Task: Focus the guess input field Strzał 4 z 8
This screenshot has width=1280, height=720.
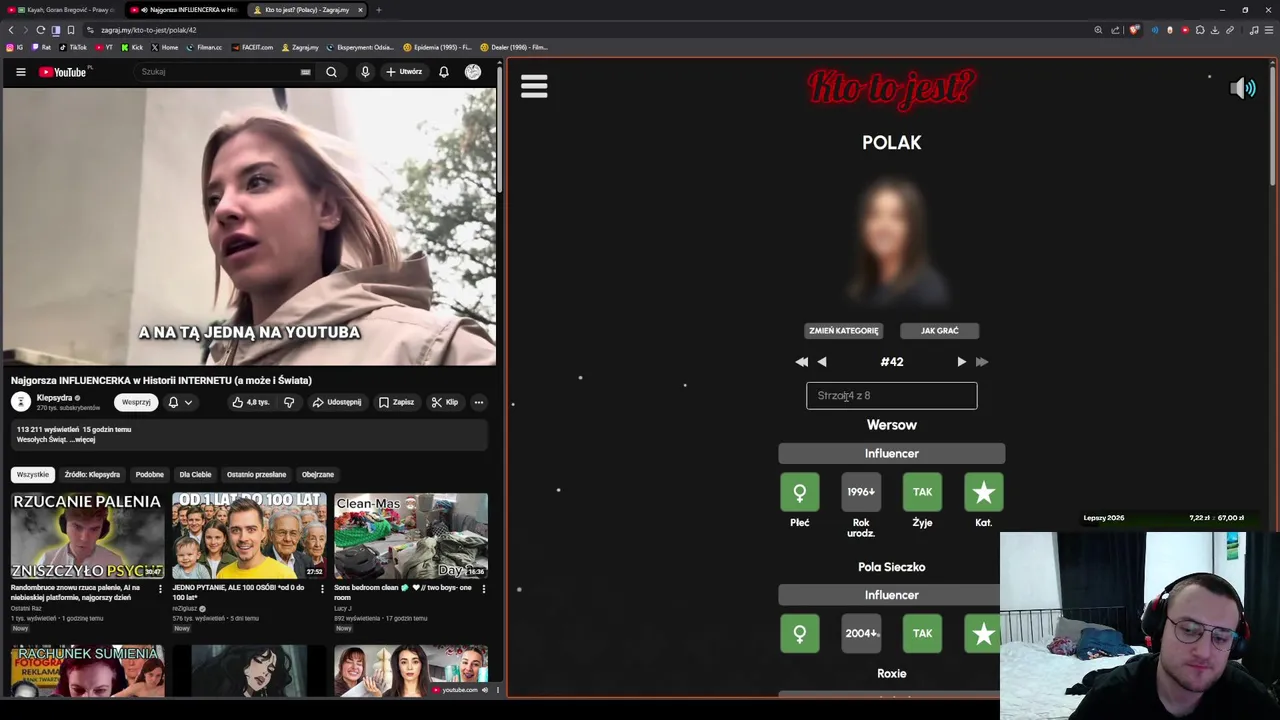Action: coord(892,396)
